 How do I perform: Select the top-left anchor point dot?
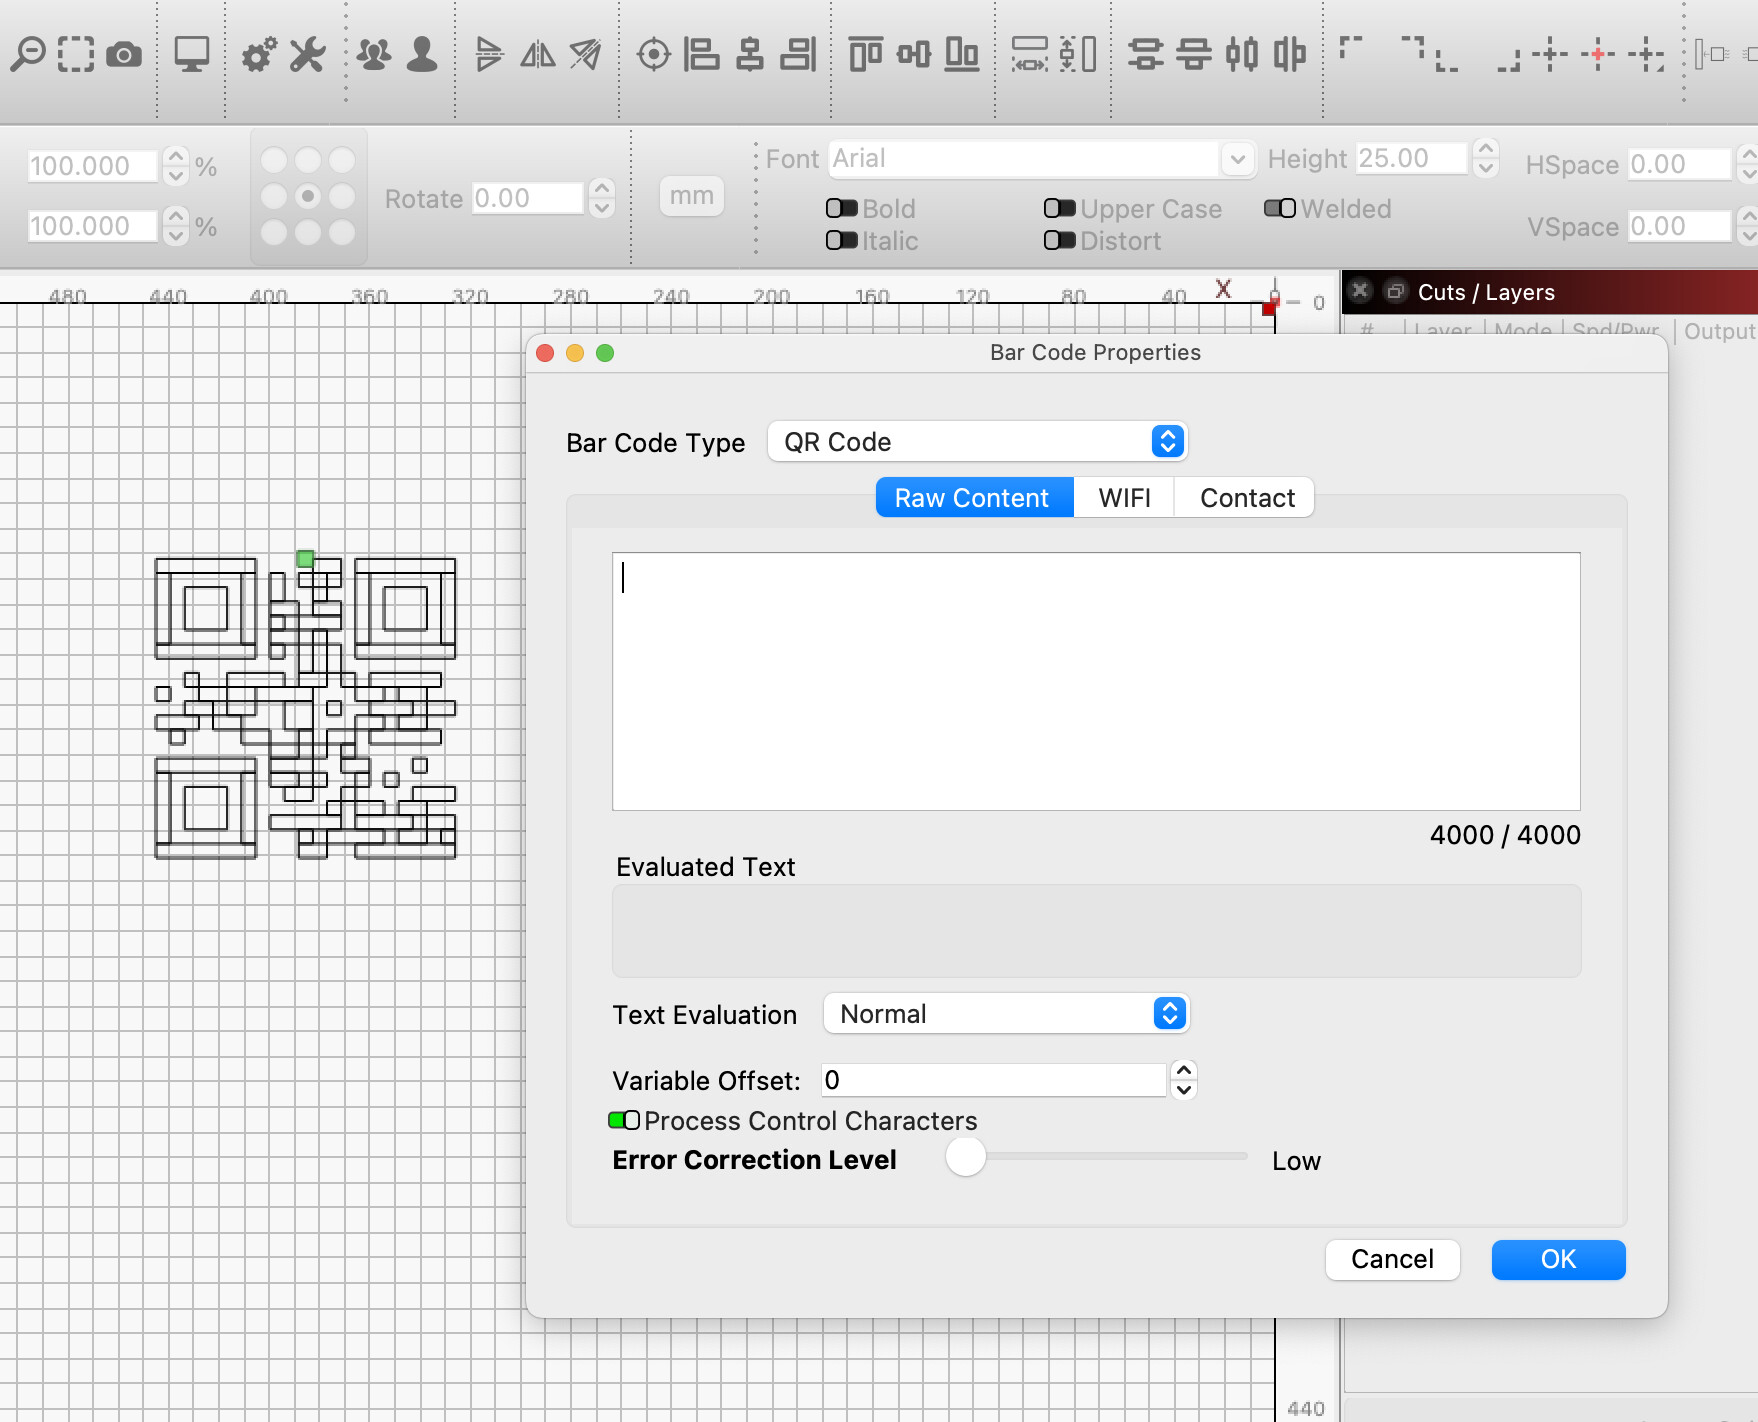[274, 160]
